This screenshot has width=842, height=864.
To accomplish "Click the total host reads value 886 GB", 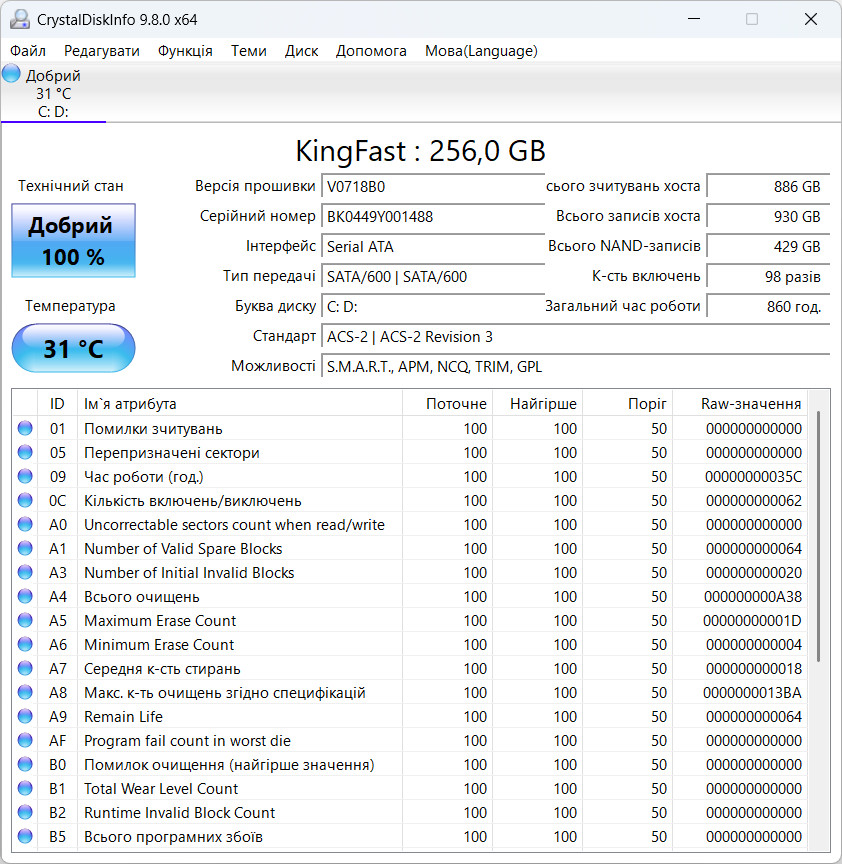I will [x=768, y=186].
